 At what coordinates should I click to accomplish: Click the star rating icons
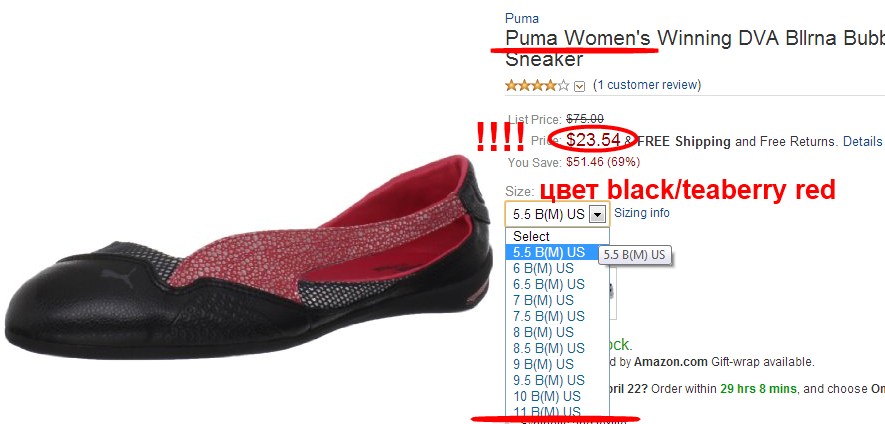pyautogui.click(x=537, y=86)
